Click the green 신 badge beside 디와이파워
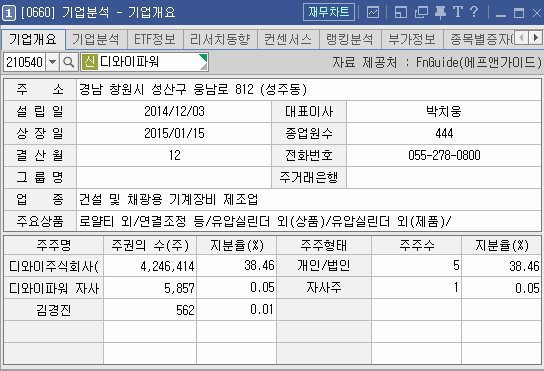The width and height of the screenshot is (544, 371). [x=90, y=62]
